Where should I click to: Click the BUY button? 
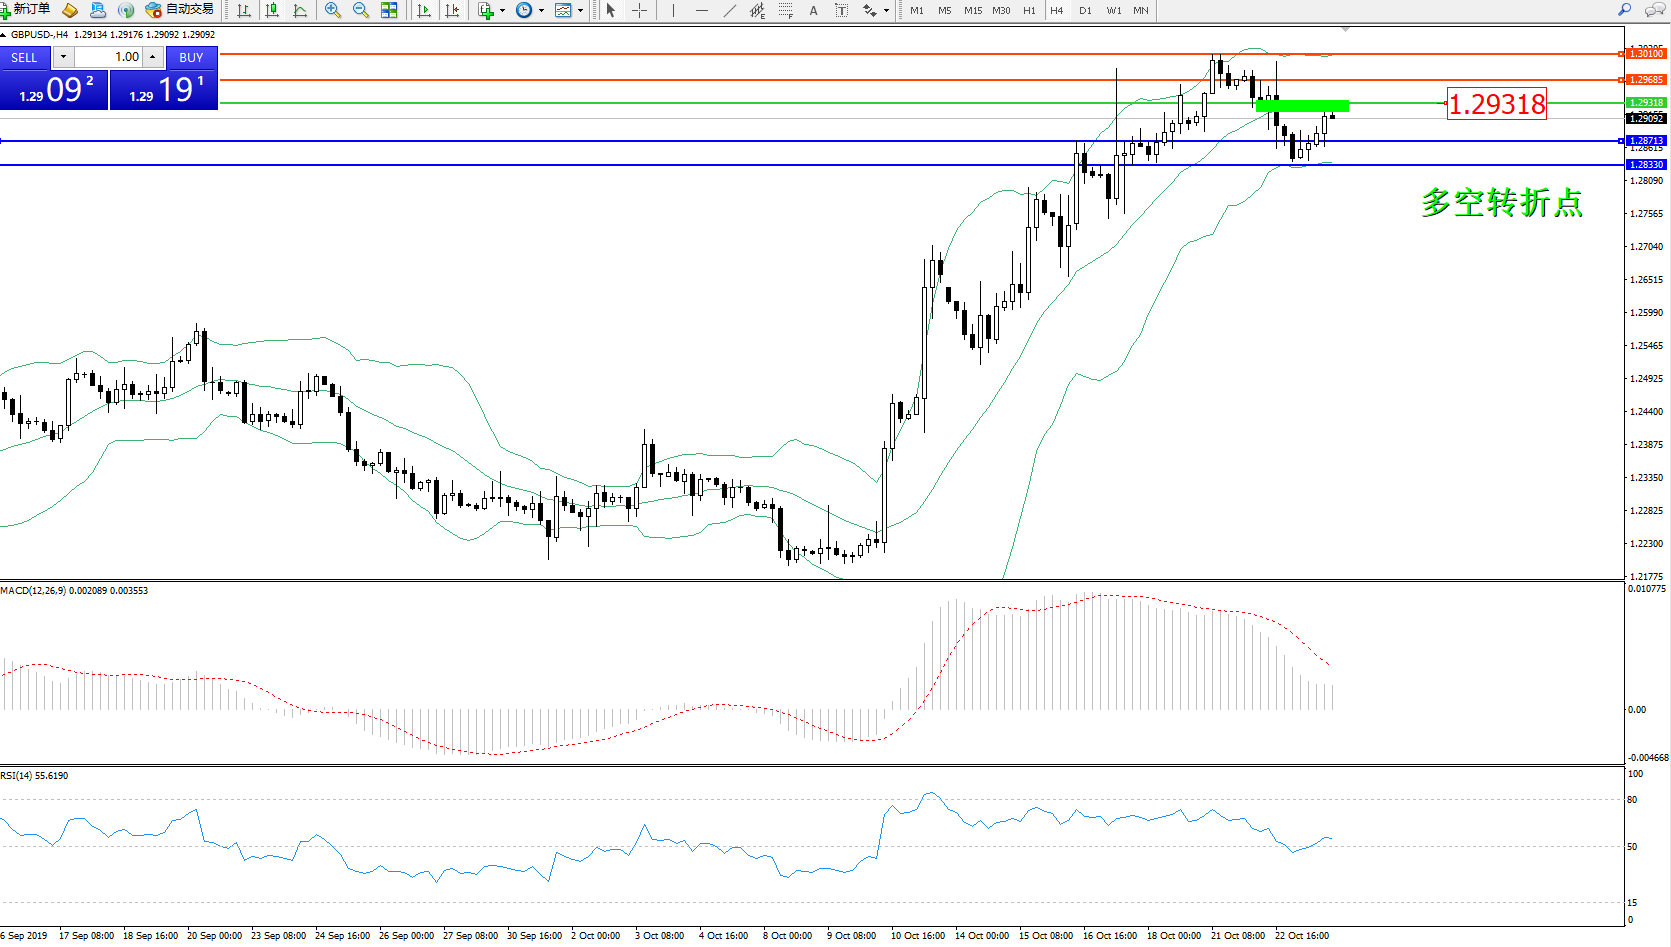pos(191,57)
